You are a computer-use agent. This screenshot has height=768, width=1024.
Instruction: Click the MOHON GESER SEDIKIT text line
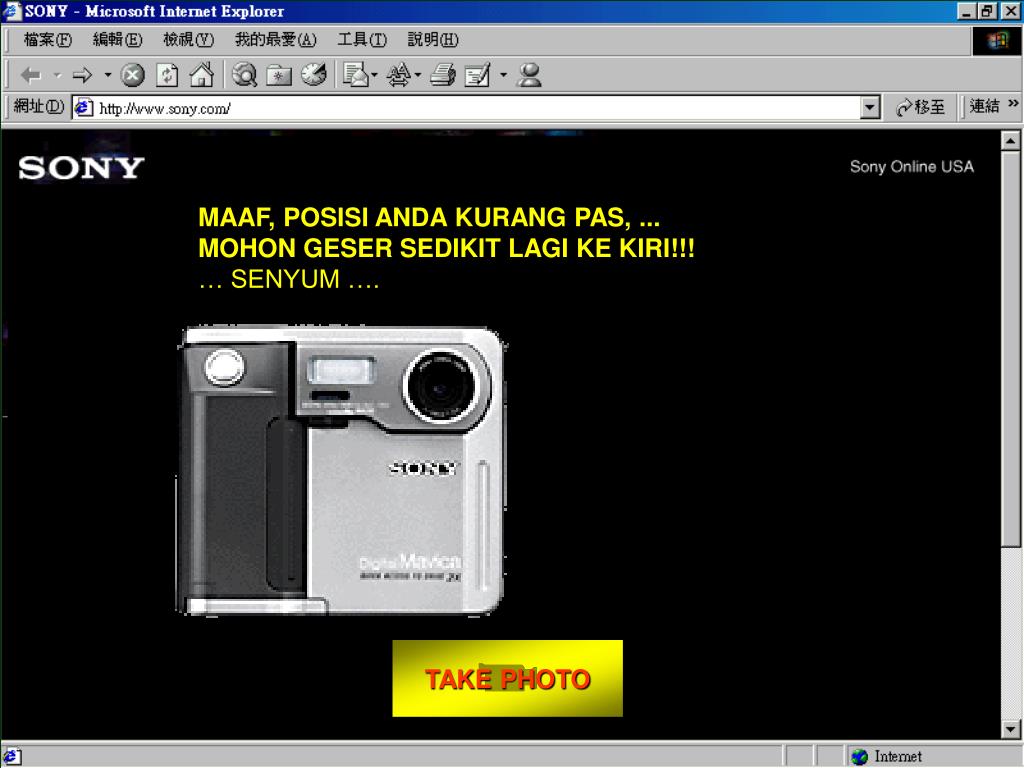click(x=446, y=248)
